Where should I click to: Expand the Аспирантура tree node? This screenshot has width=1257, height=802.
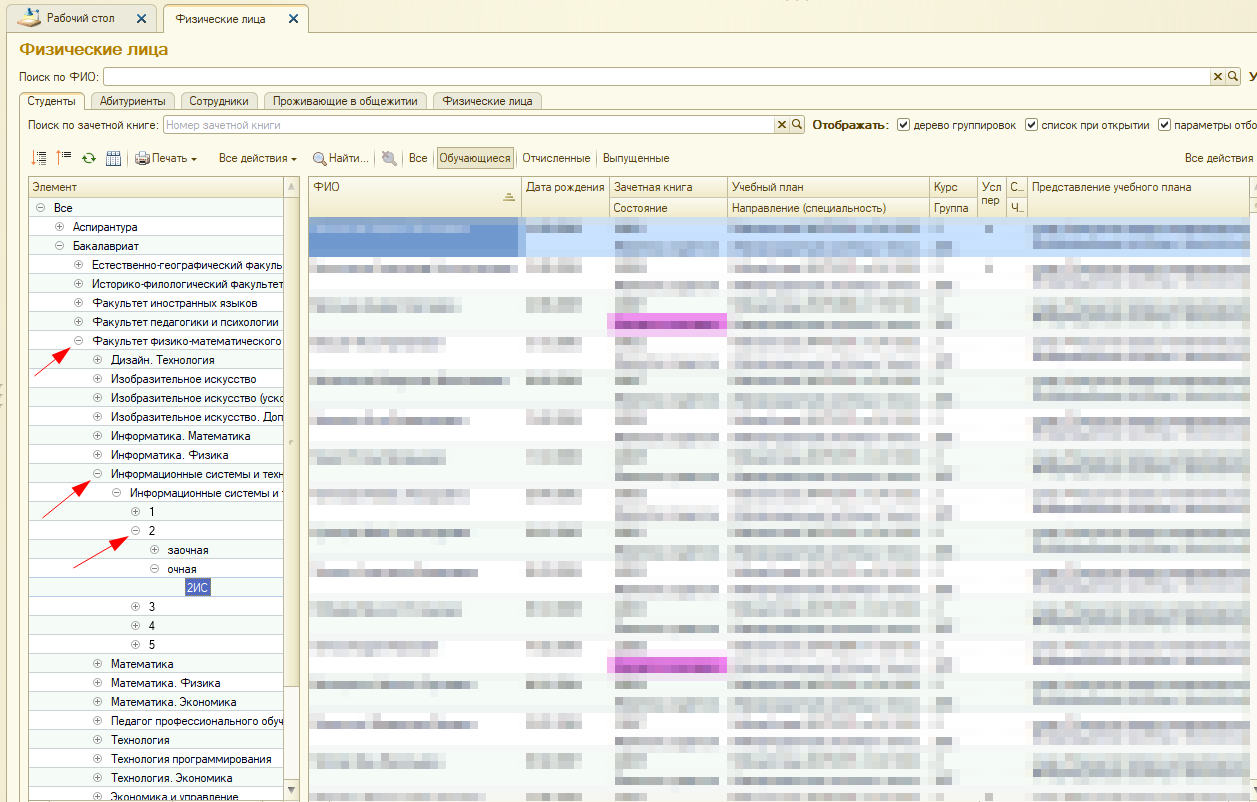tap(60, 227)
